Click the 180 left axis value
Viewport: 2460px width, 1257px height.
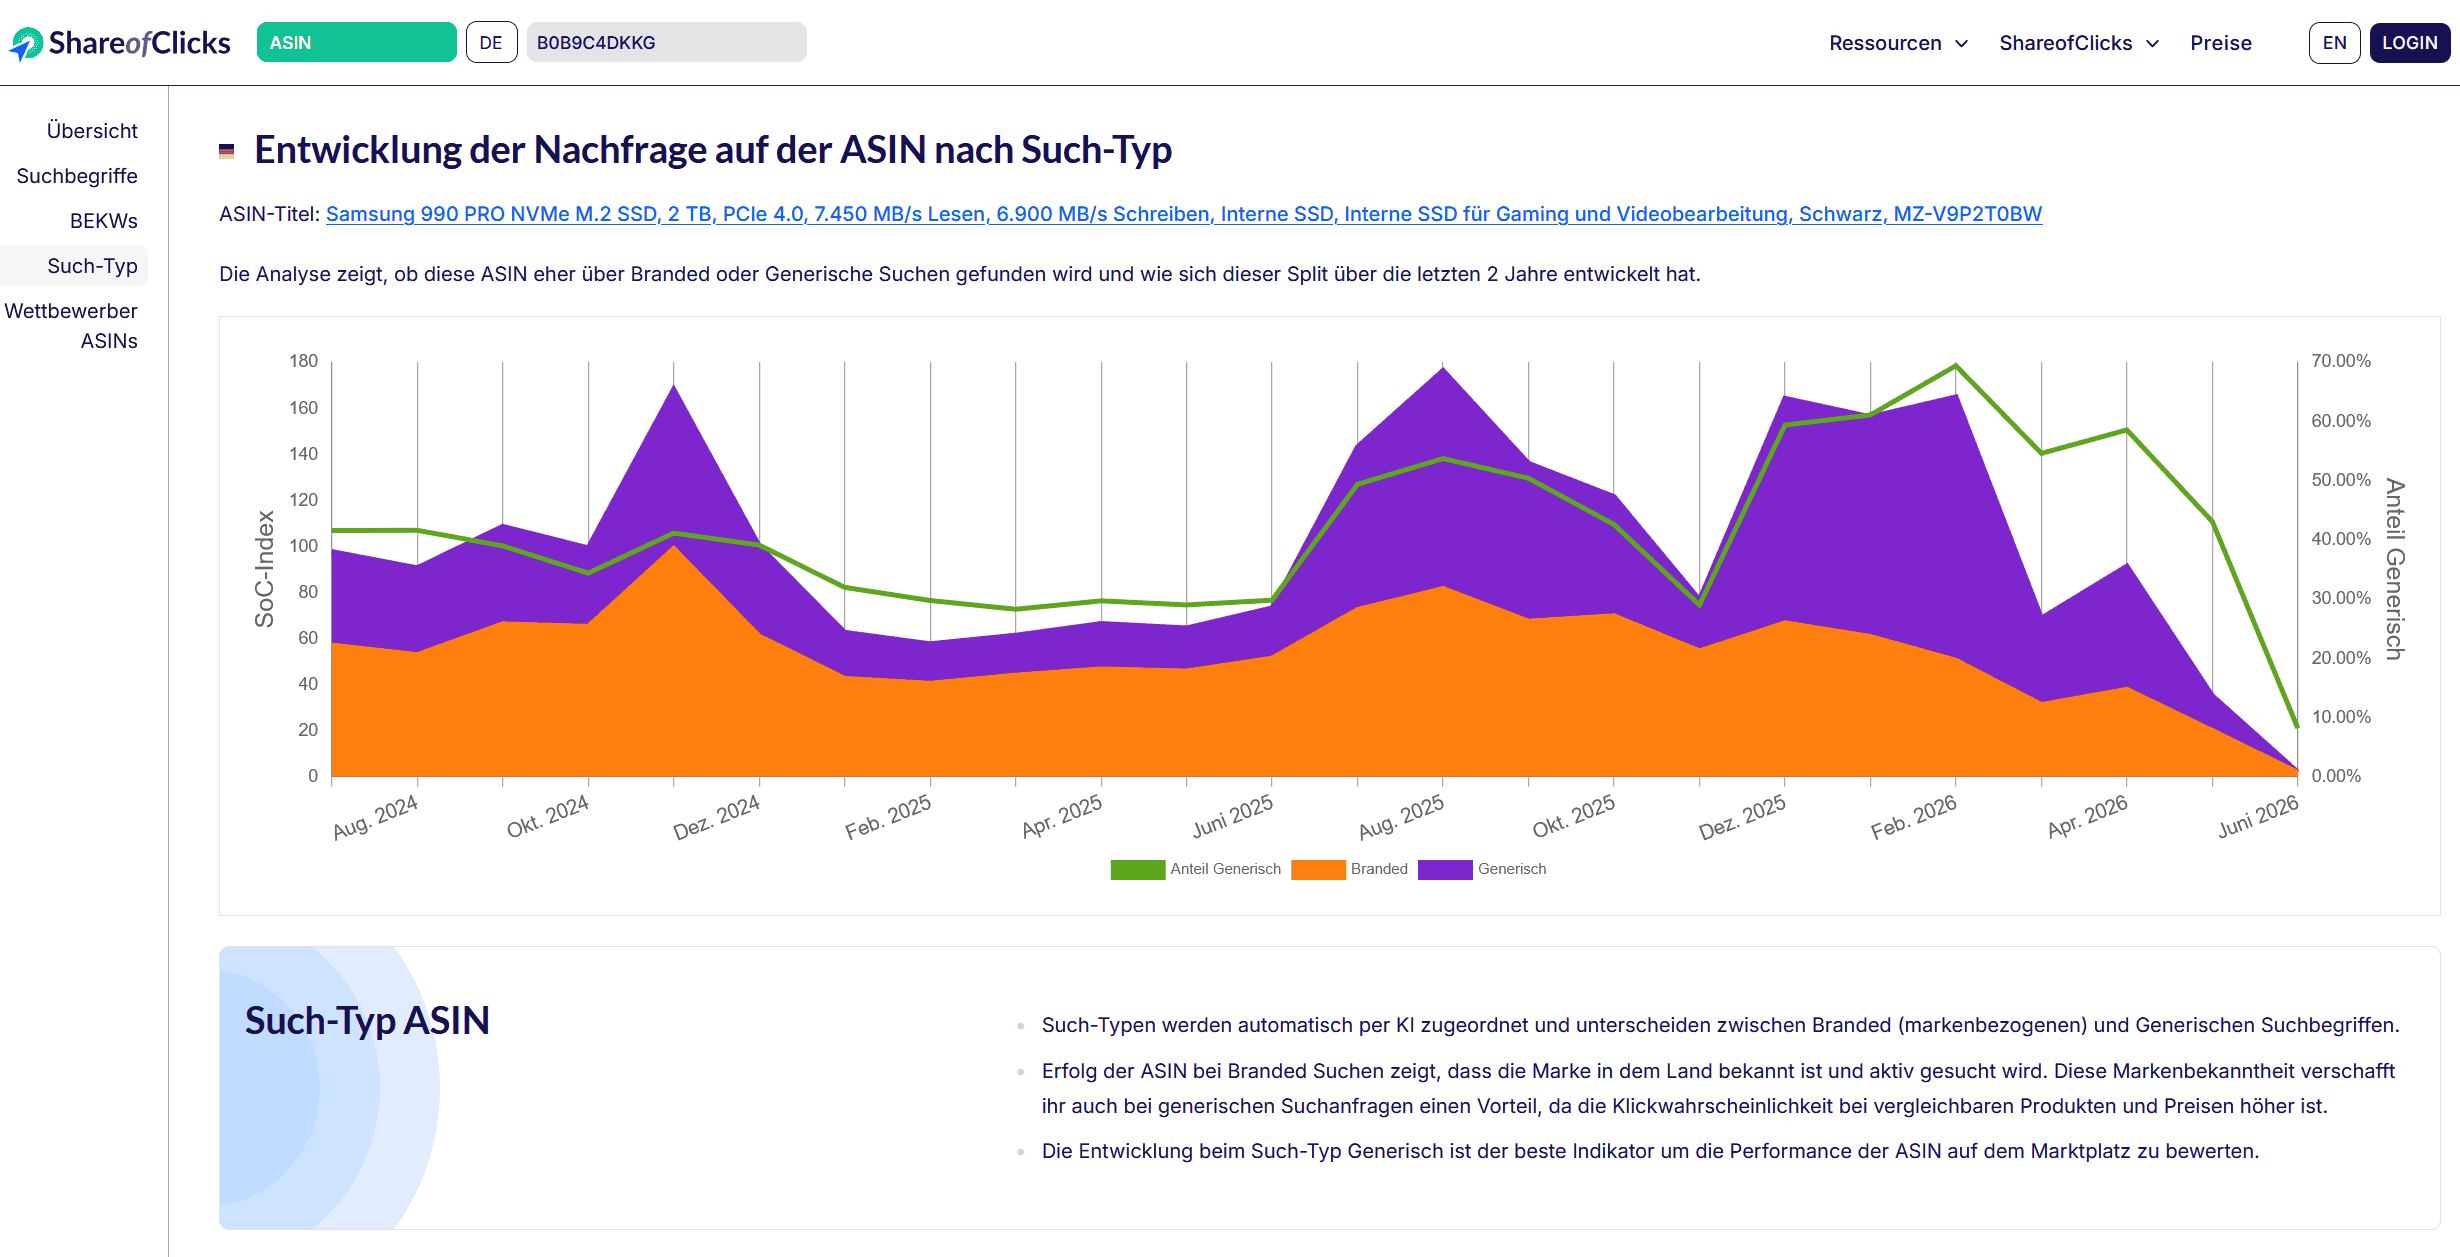(x=304, y=361)
